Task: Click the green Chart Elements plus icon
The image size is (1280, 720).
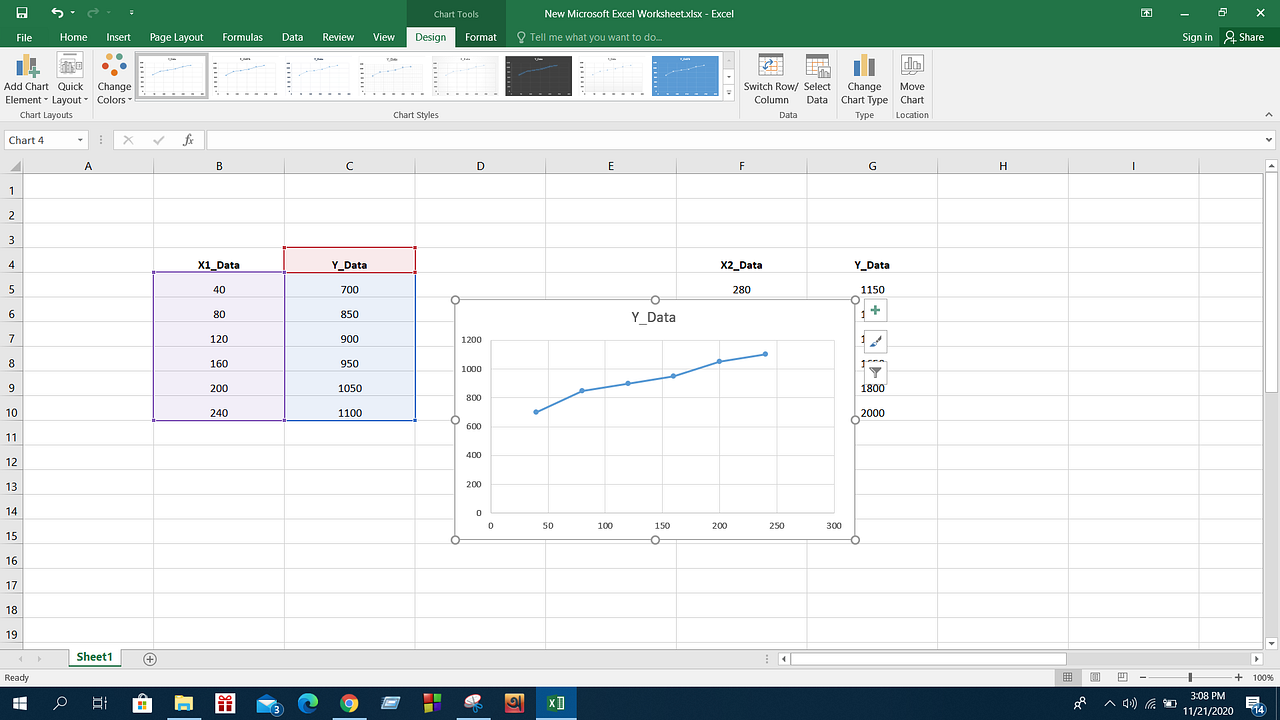Action: [875, 310]
